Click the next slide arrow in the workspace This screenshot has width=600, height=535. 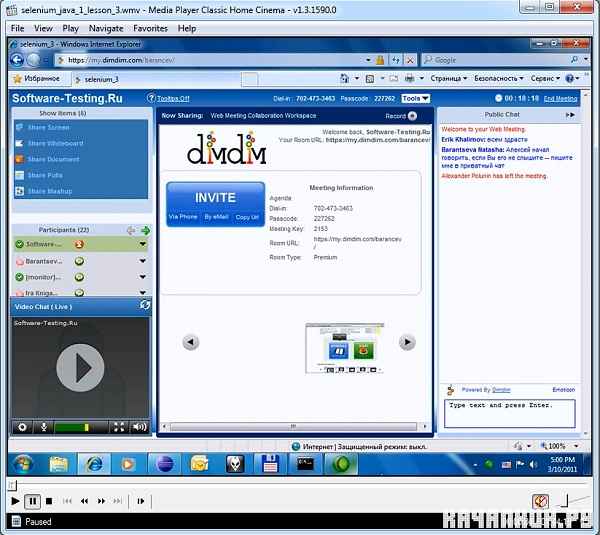pos(407,342)
